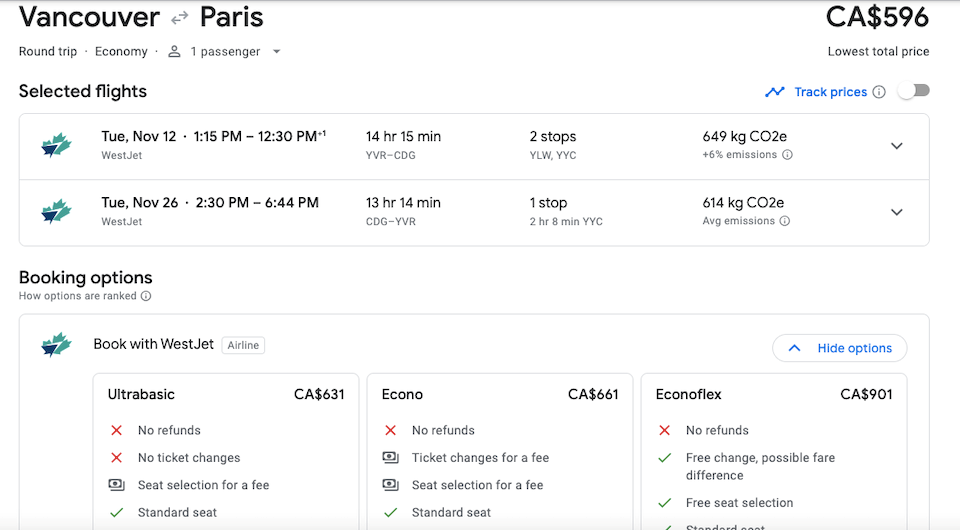Click the Ticket changes for a fee text
960x530 pixels.
point(480,458)
